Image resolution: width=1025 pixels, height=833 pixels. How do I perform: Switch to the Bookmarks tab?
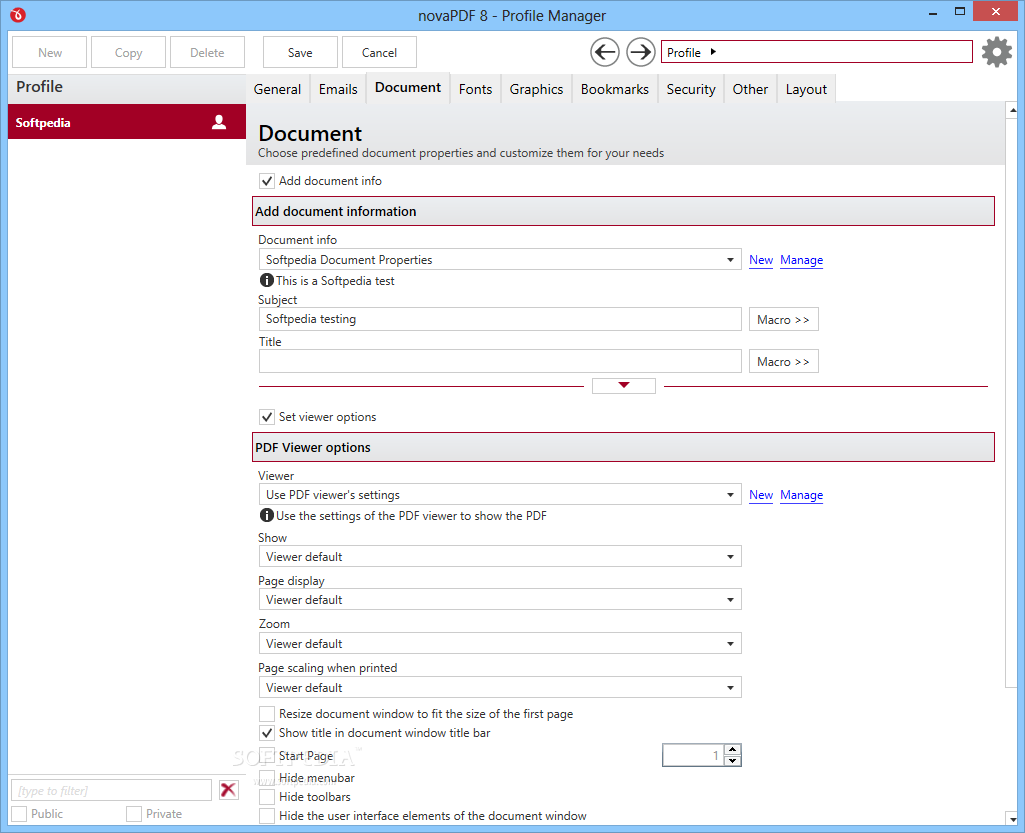pos(614,89)
